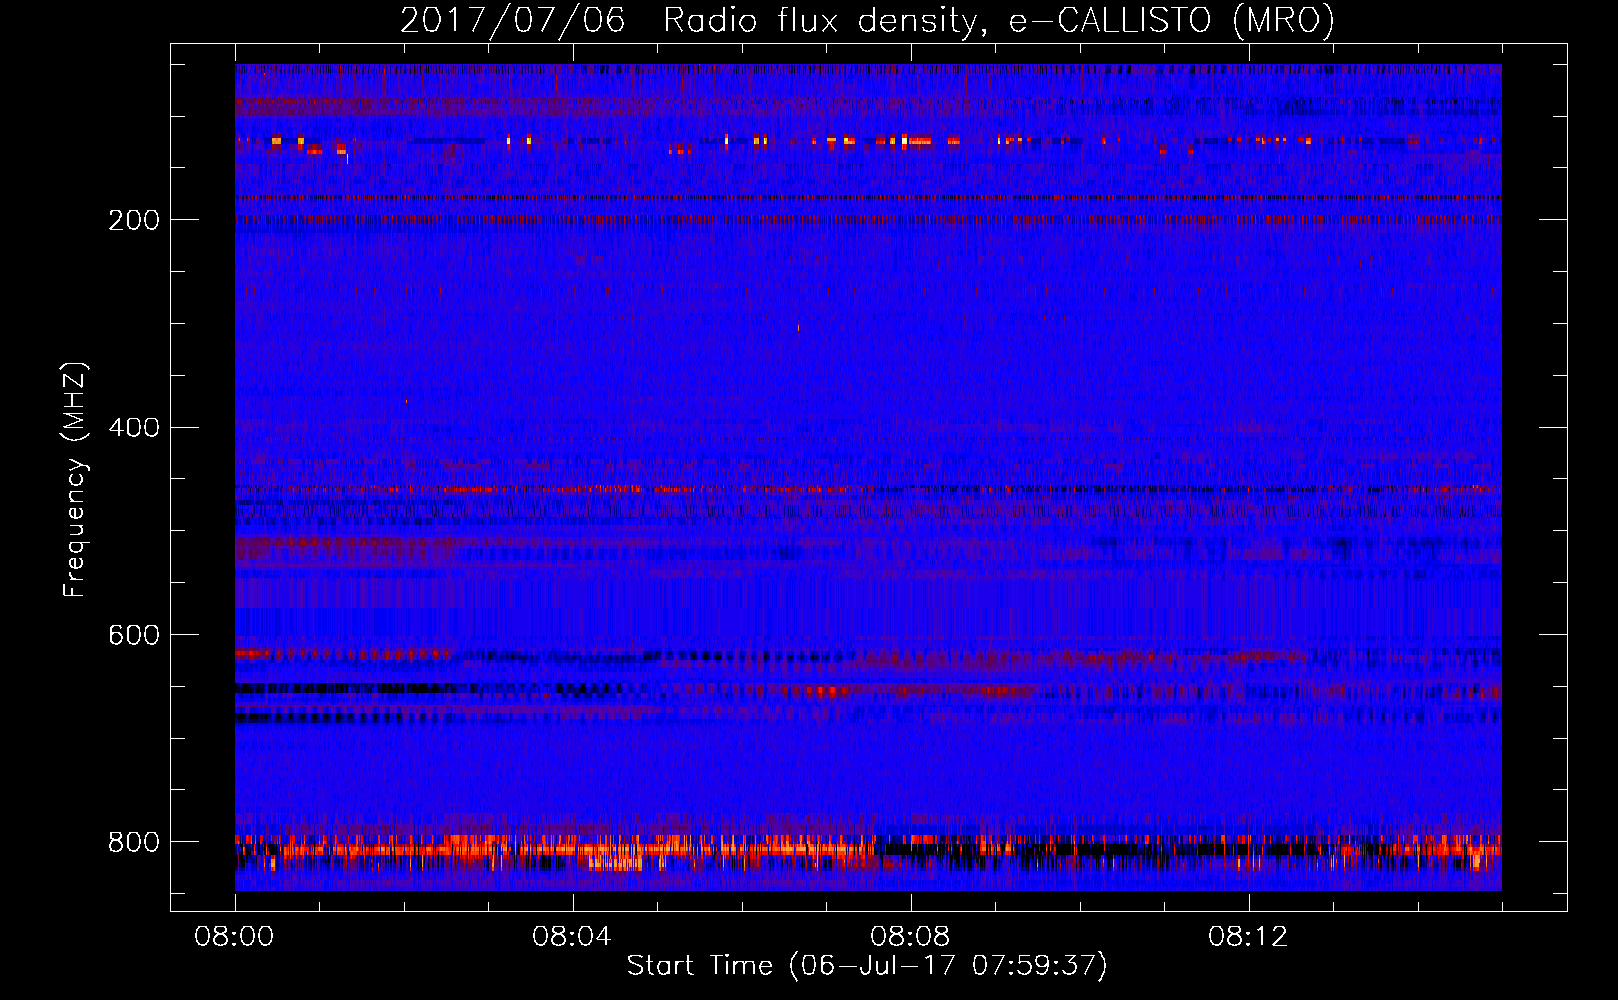Click the 08:00 time tick label

click(x=234, y=937)
